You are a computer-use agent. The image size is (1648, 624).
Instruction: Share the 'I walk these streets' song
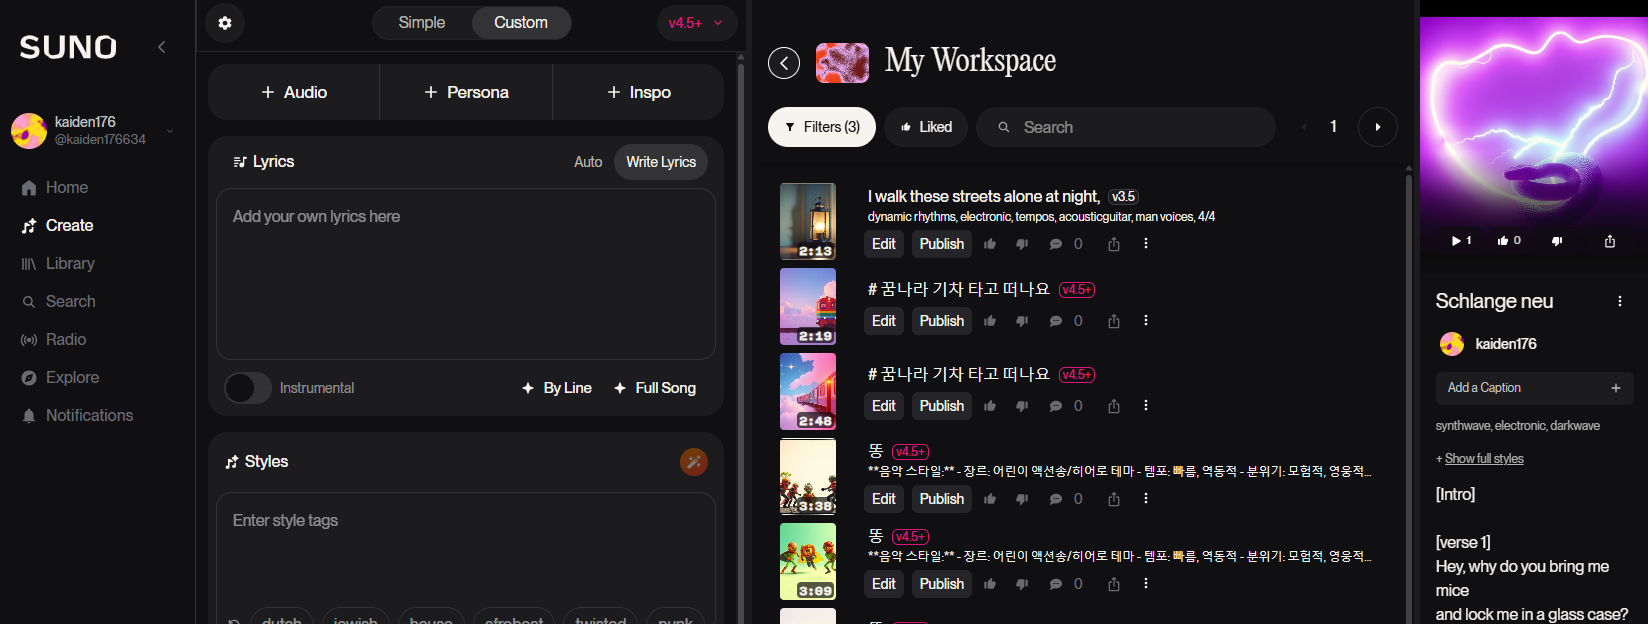pyautogui.click(x=1114, y=244)
